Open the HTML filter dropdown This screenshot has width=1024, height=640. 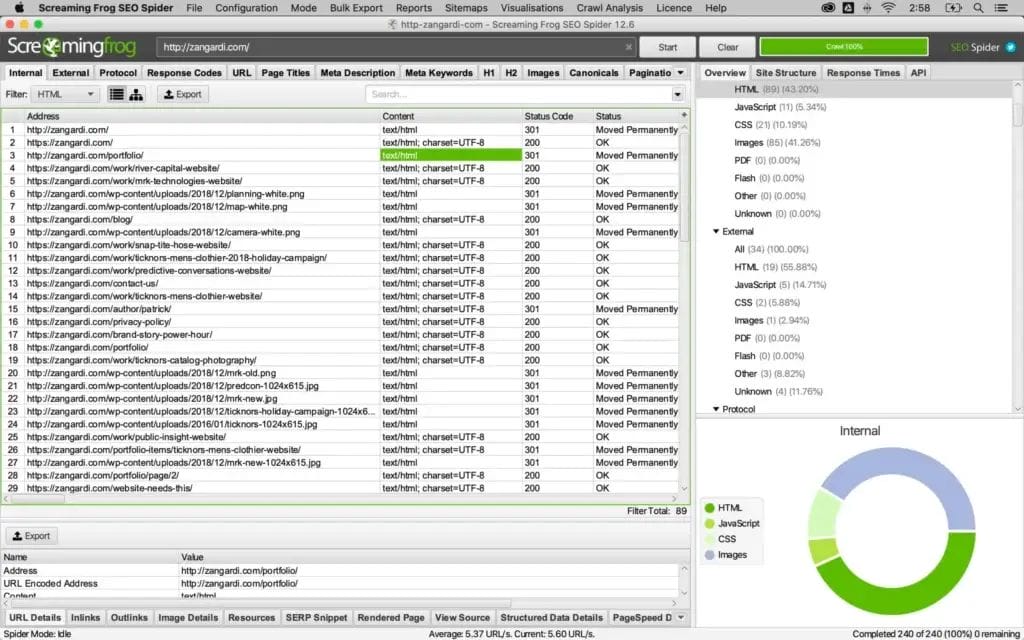tap(66, 94)
